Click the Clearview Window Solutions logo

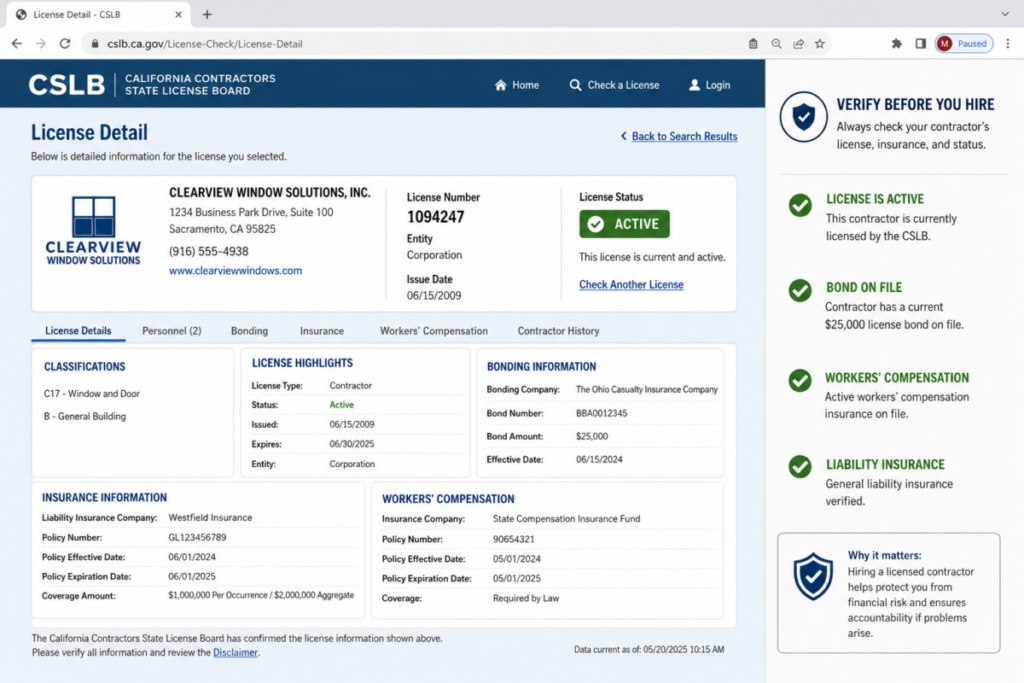[93, 230]
